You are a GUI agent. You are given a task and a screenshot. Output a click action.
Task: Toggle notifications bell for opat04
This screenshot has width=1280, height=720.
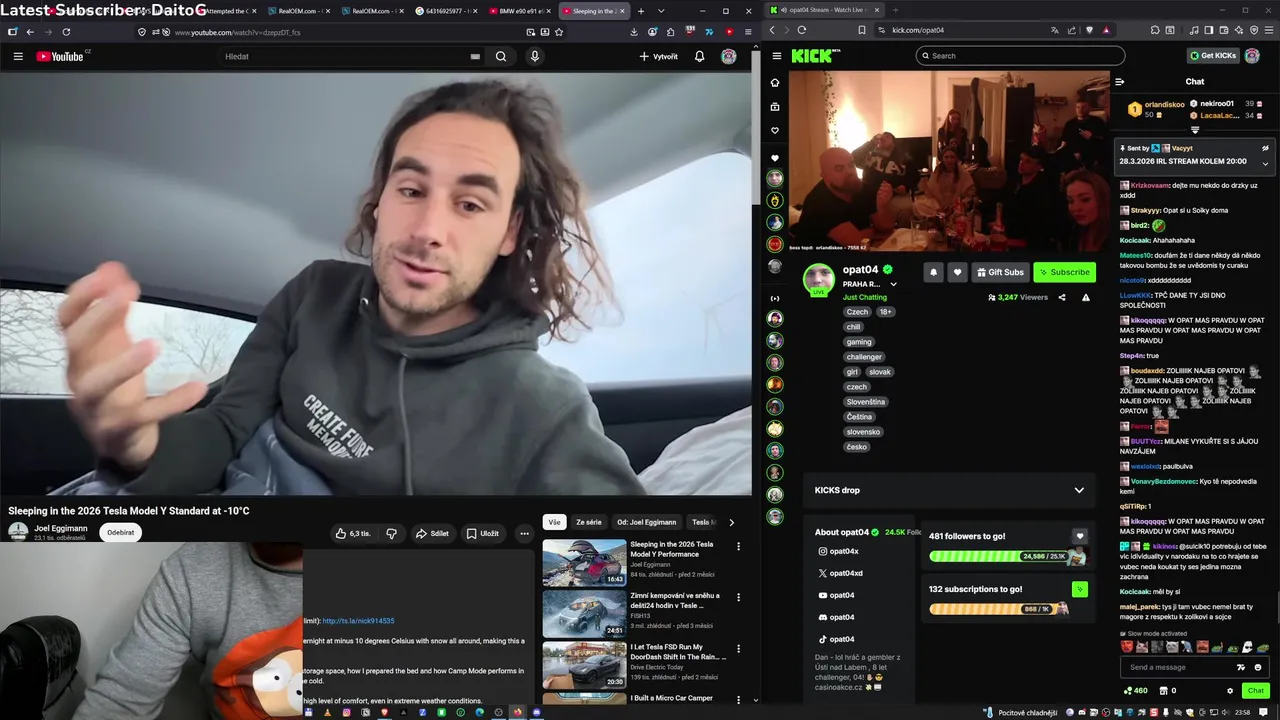pyautogui.click(x=933, y=272)
